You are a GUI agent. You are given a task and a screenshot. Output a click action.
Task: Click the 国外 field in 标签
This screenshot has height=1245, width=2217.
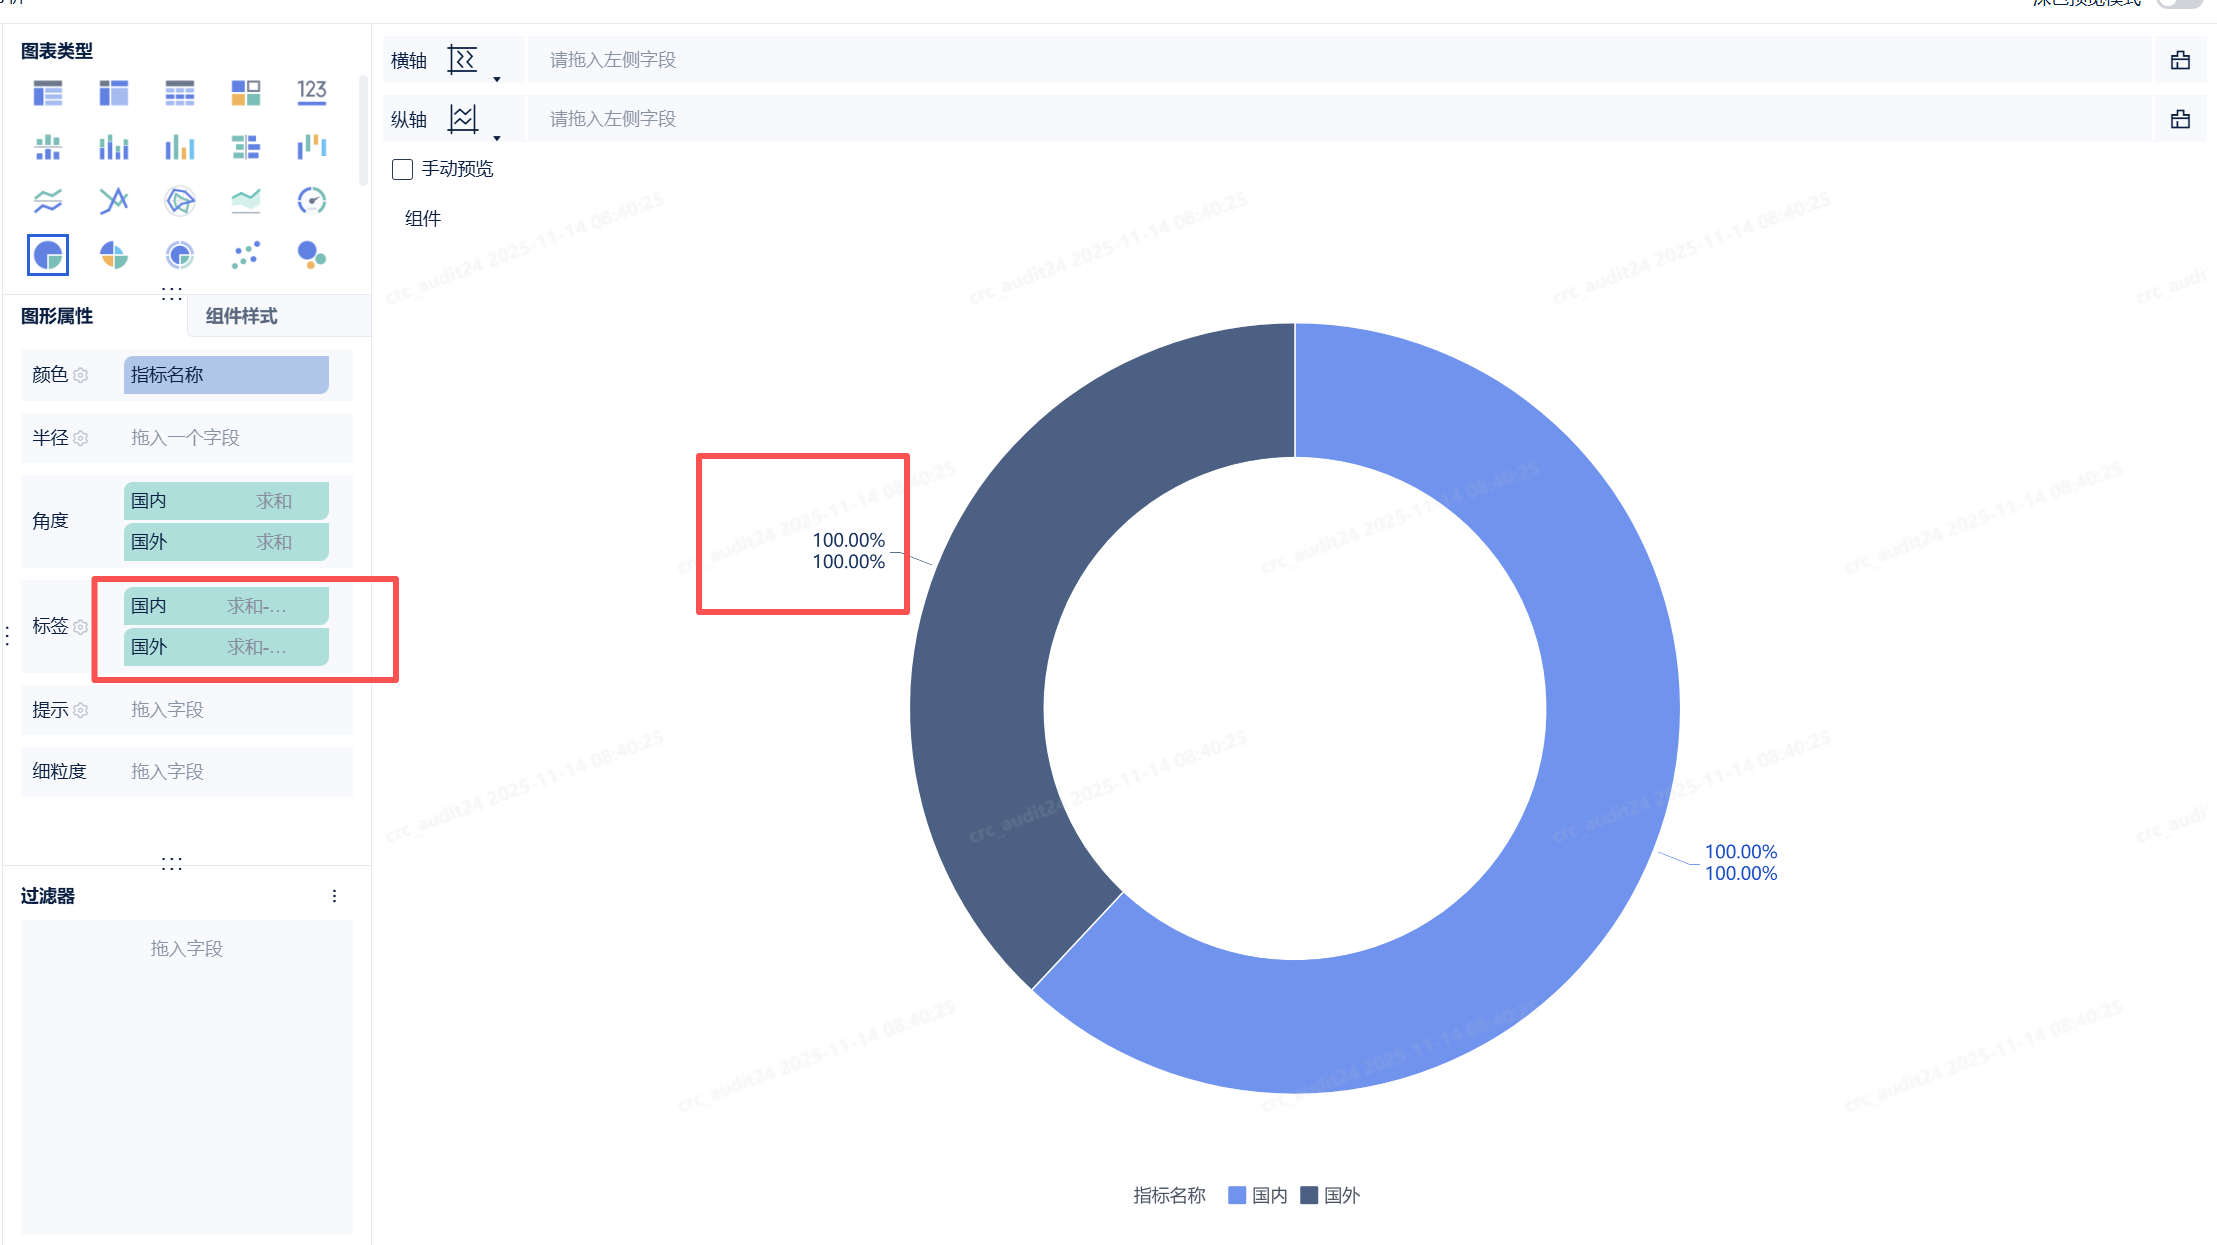[x=226, y=647]
